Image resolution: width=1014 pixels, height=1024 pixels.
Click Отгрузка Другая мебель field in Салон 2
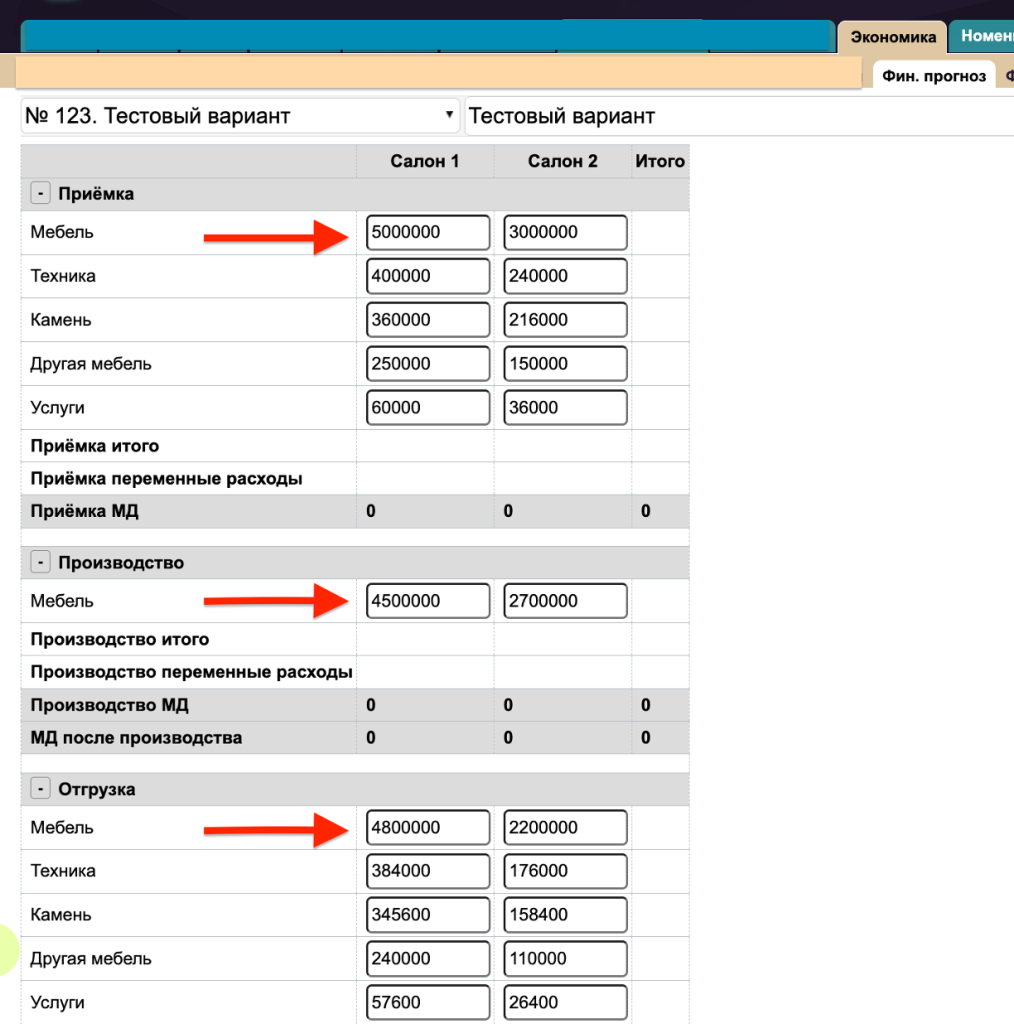tap(565, 959)
